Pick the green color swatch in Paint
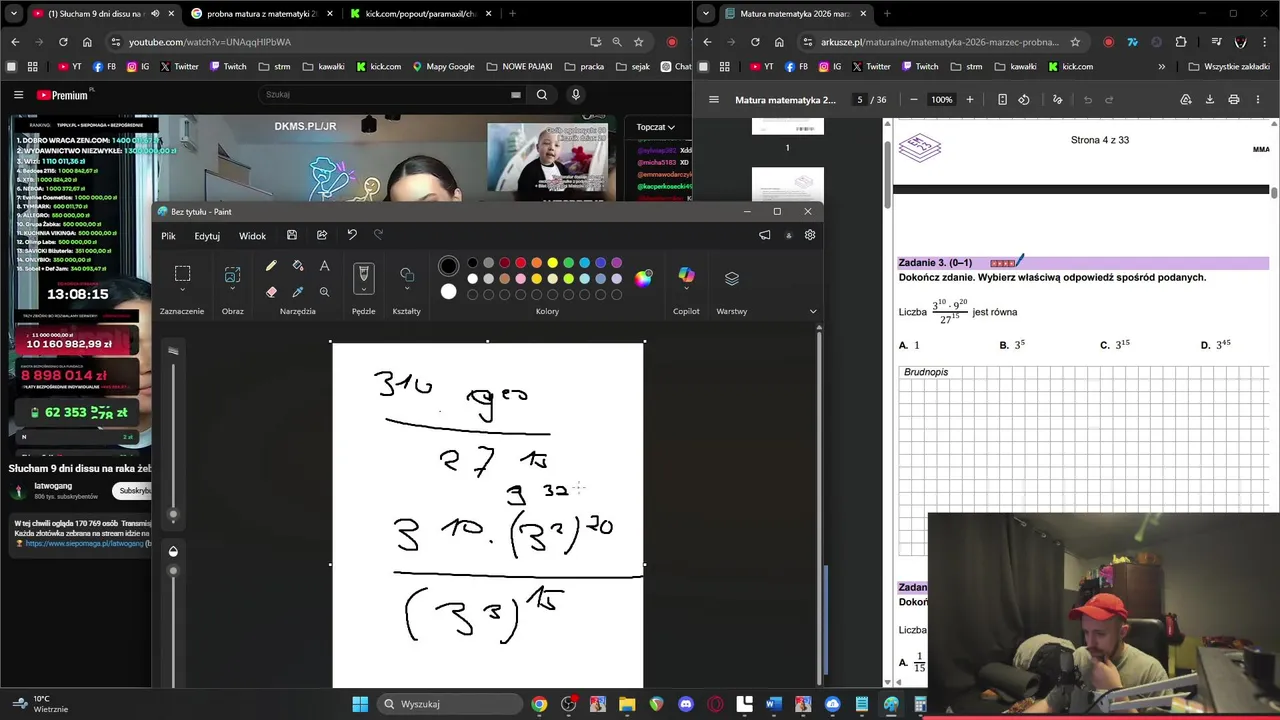 (568, 263)
